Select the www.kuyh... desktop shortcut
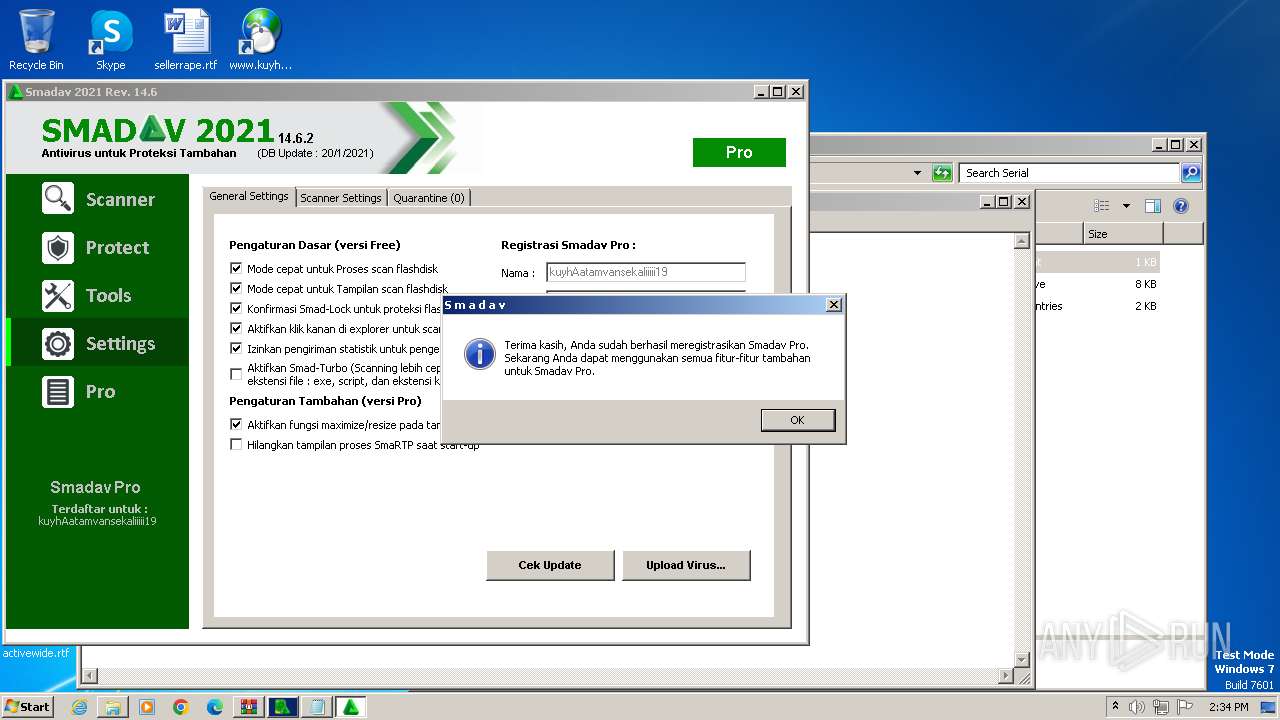 coord(260,40)
